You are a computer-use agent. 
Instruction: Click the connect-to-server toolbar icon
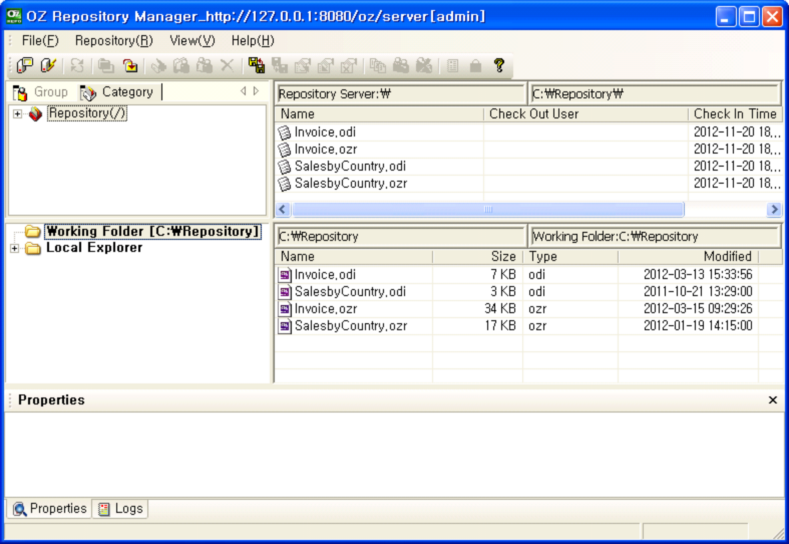tap(24, 65)
